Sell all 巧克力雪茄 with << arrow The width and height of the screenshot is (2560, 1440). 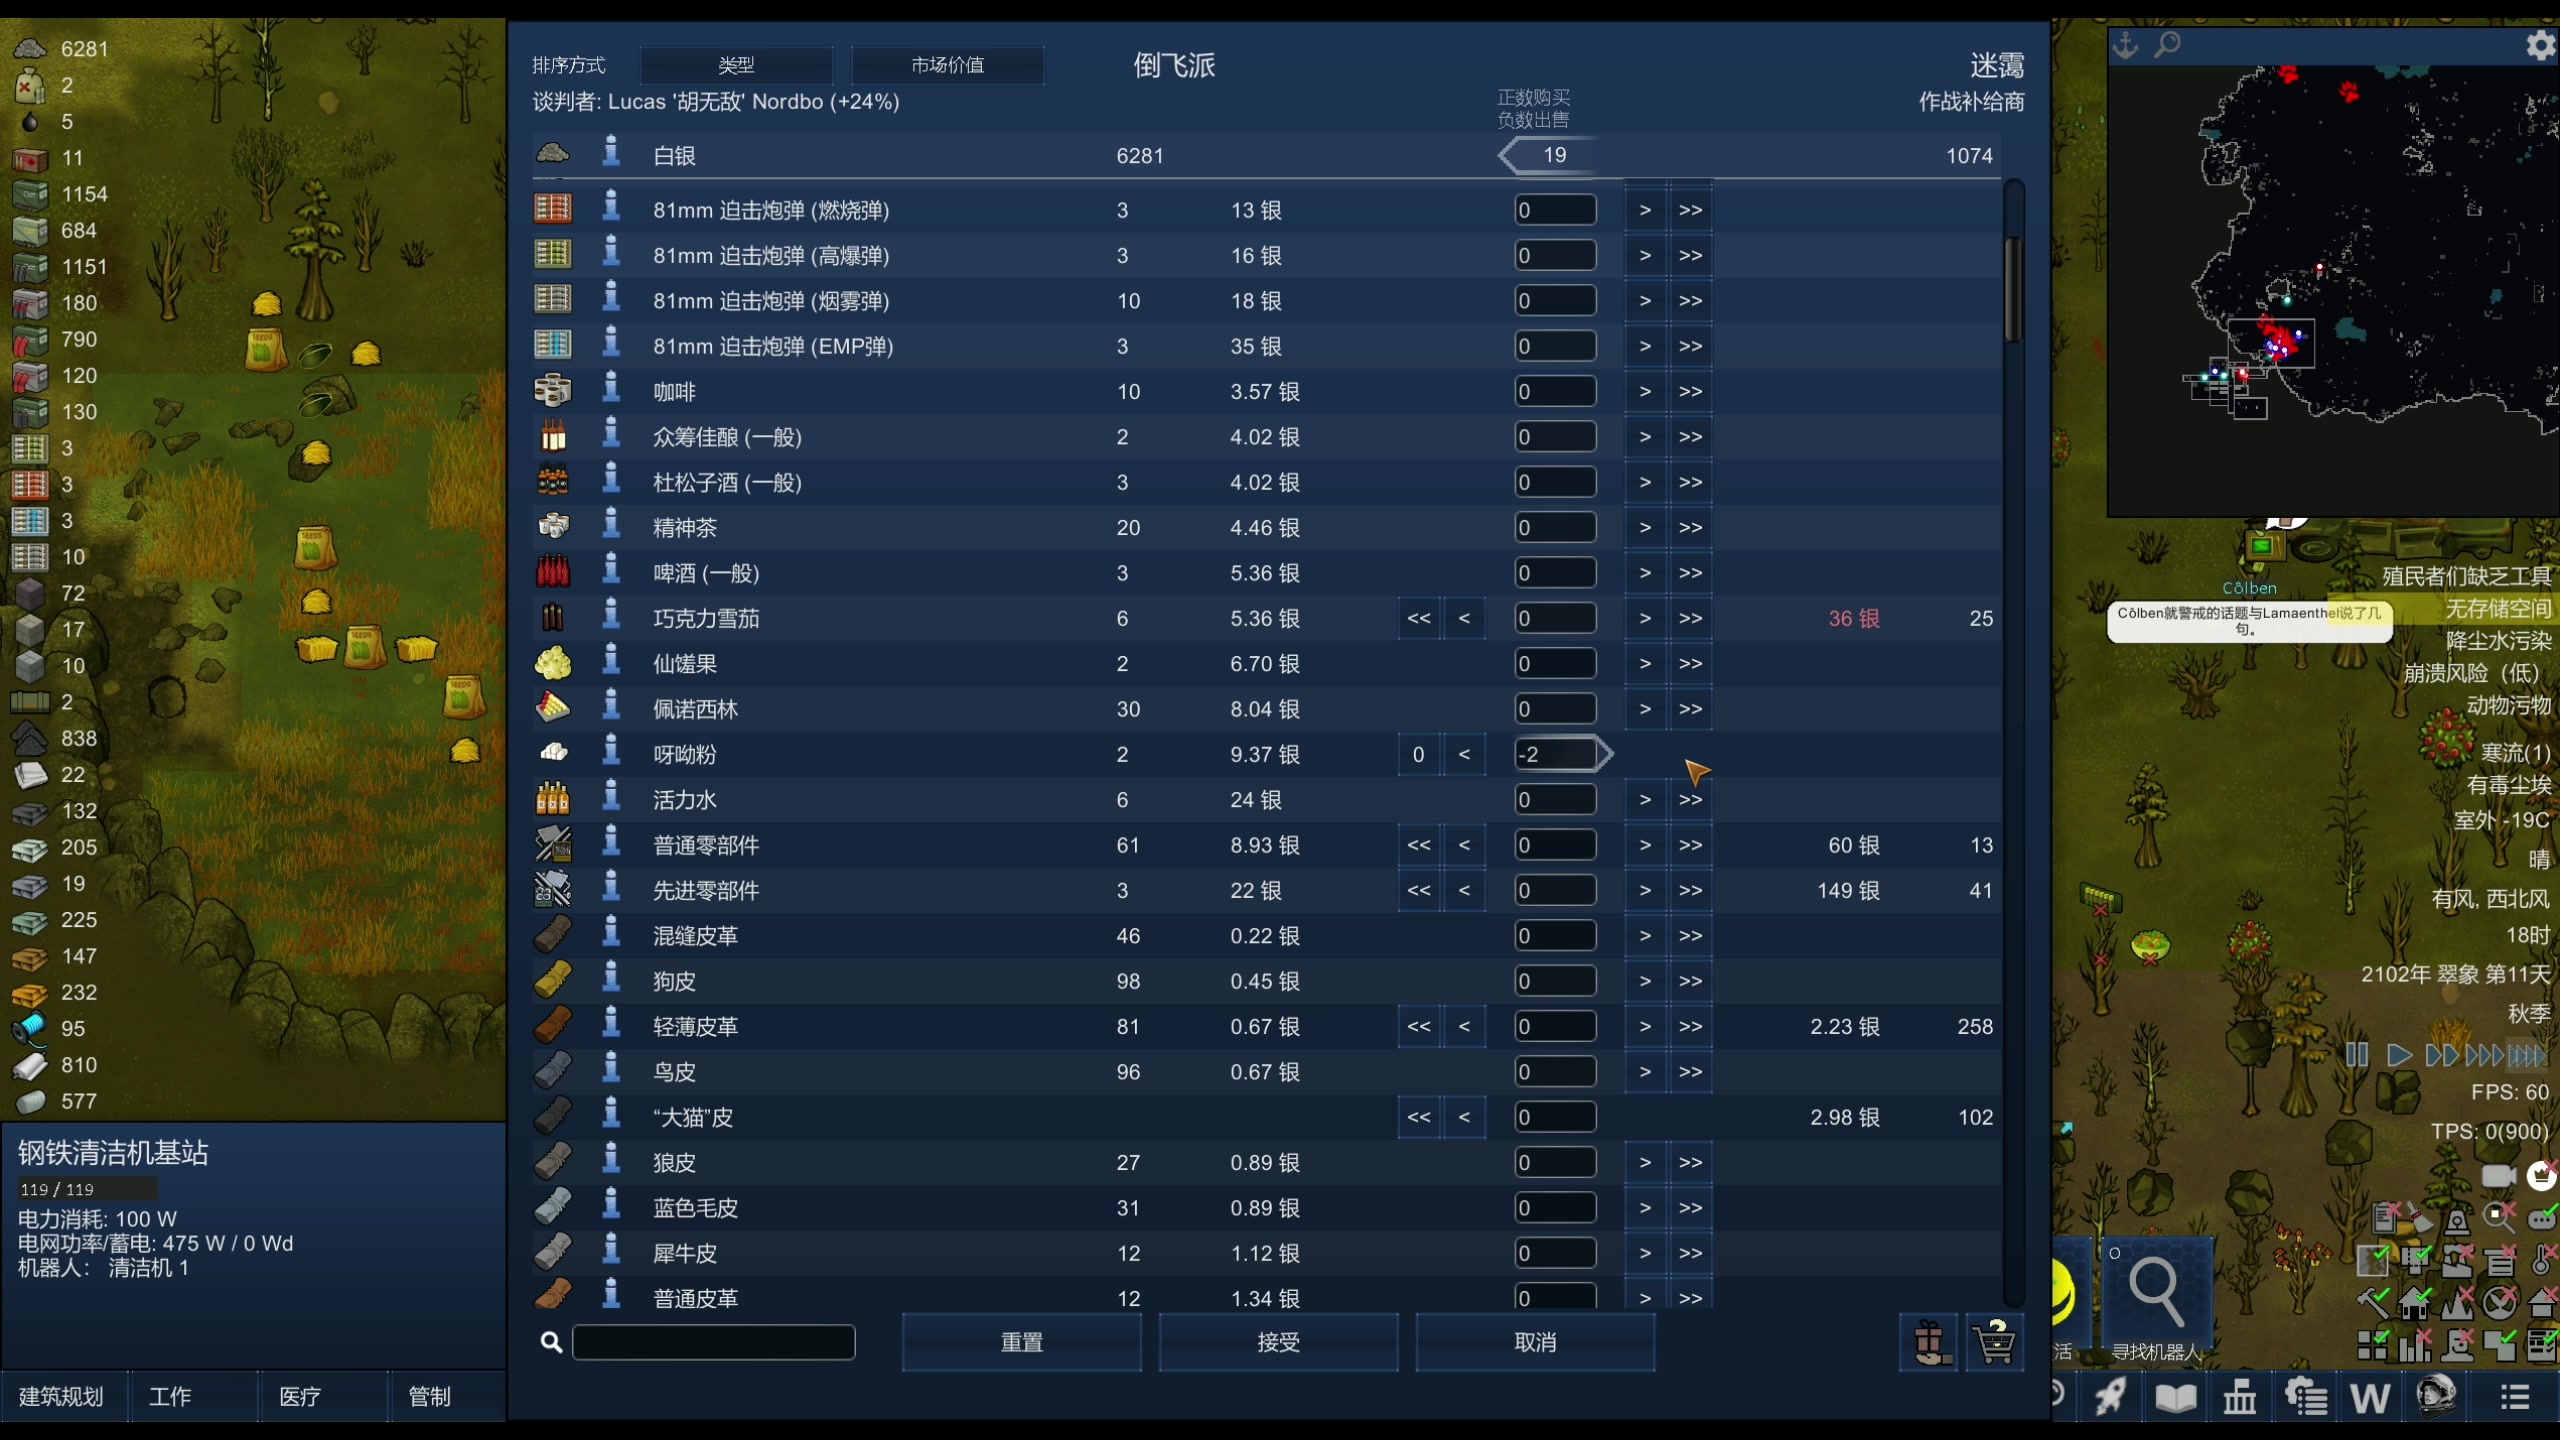pyautogui.click(x=1418, y=618)
